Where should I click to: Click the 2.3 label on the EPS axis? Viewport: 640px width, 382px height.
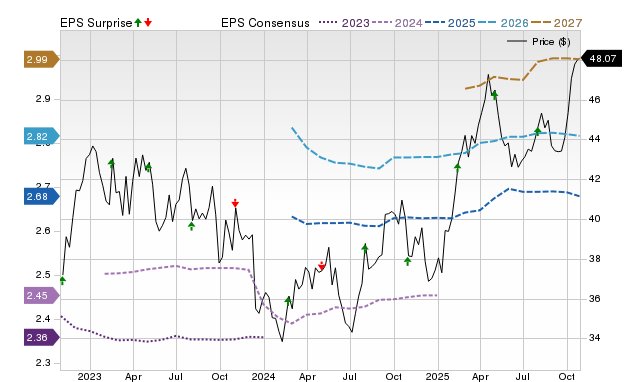43,363
